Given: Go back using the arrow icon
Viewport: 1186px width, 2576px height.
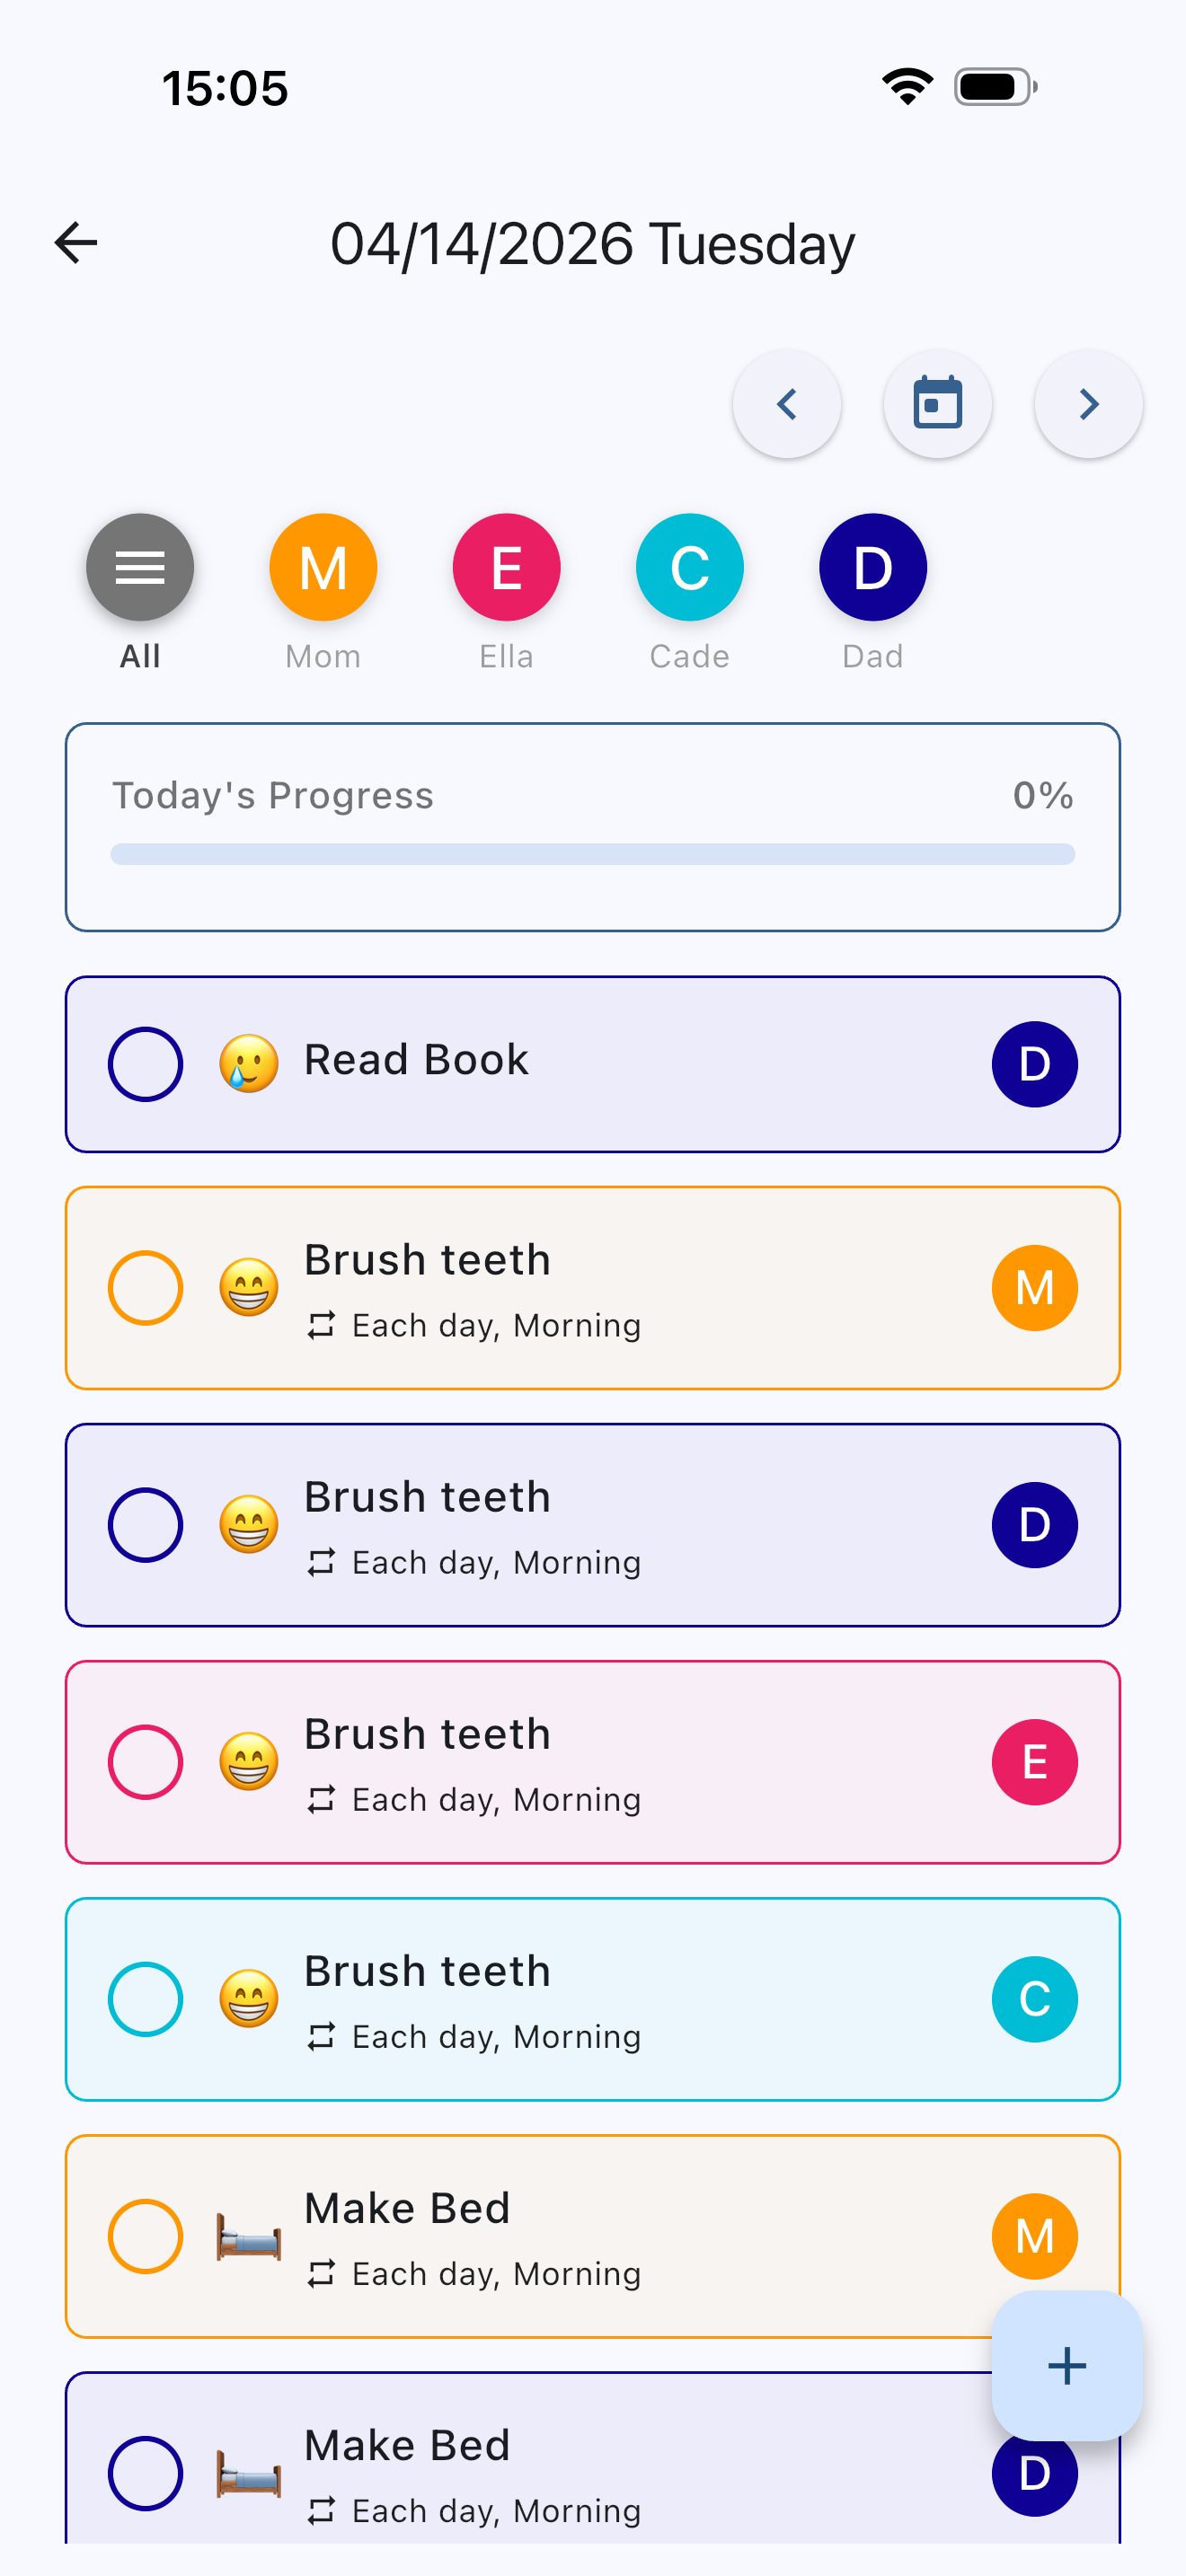Looking at the screenshot, I should point(76,243).
